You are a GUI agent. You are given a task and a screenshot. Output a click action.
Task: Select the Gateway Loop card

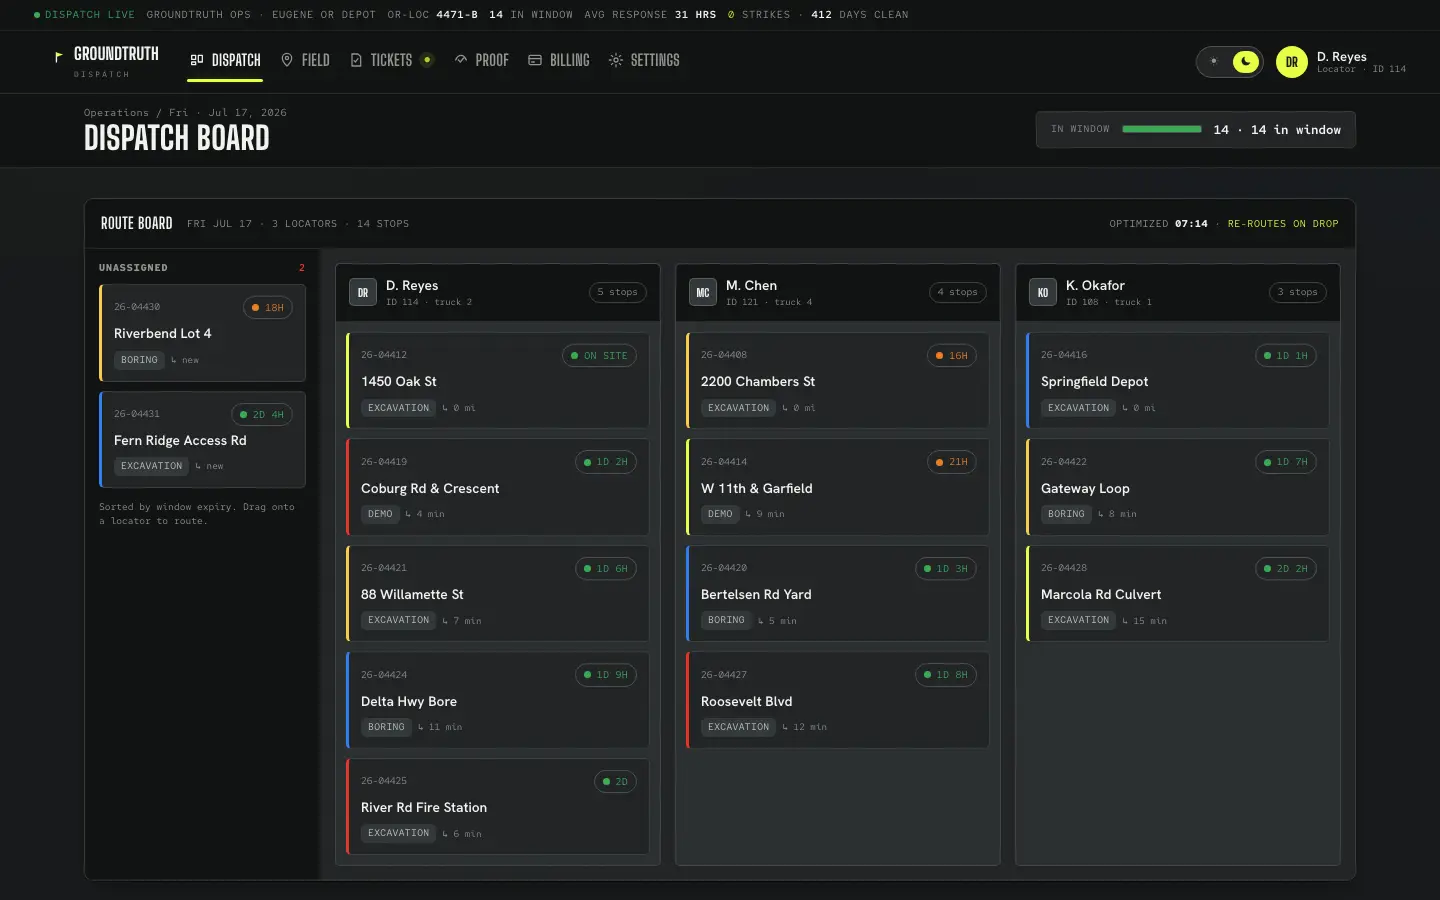(1178, 488)
